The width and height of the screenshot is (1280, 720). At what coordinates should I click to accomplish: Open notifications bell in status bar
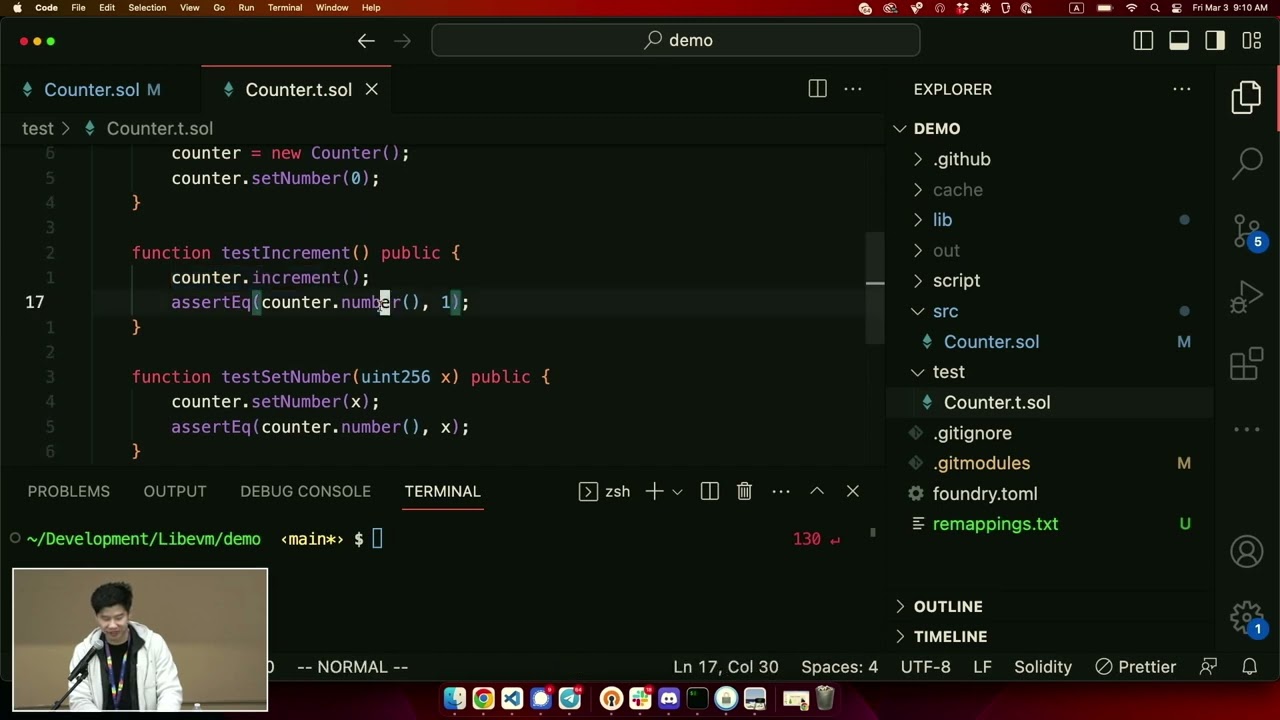(1249, 667)
